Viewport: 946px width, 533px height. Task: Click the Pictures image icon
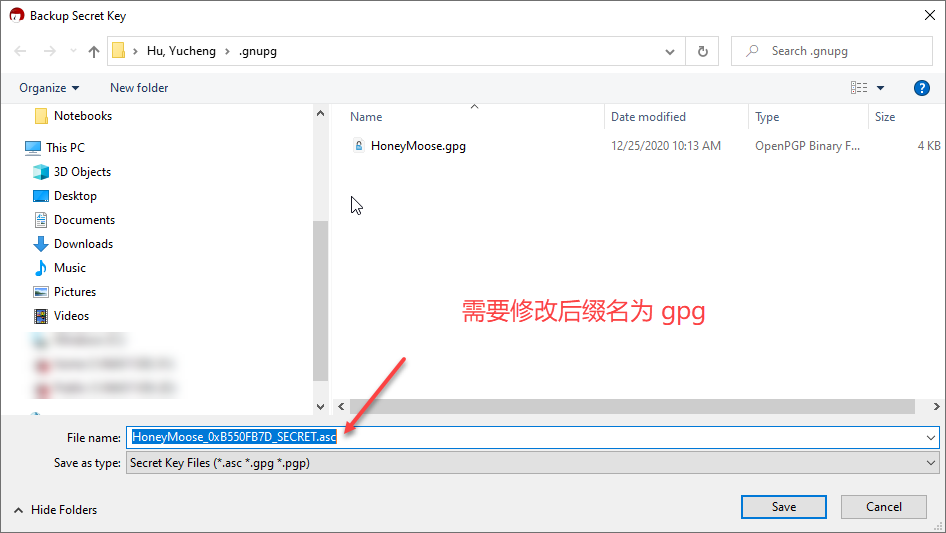coord(41,292)
